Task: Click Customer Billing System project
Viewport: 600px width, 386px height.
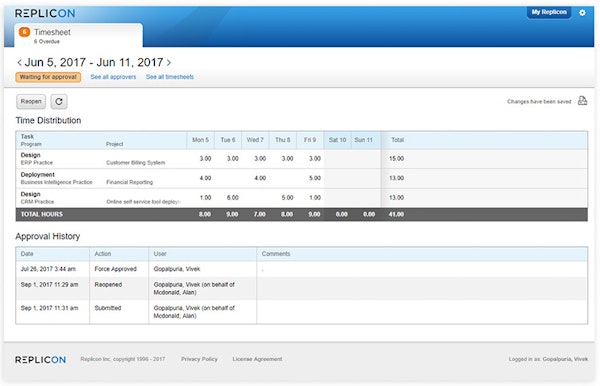Action: click(136, 163)
